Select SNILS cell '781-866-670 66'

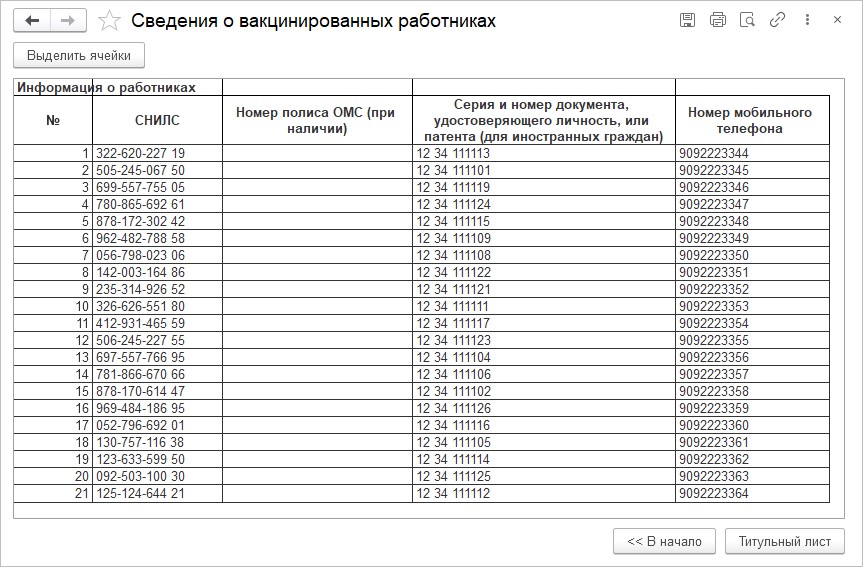coord(157,374)
